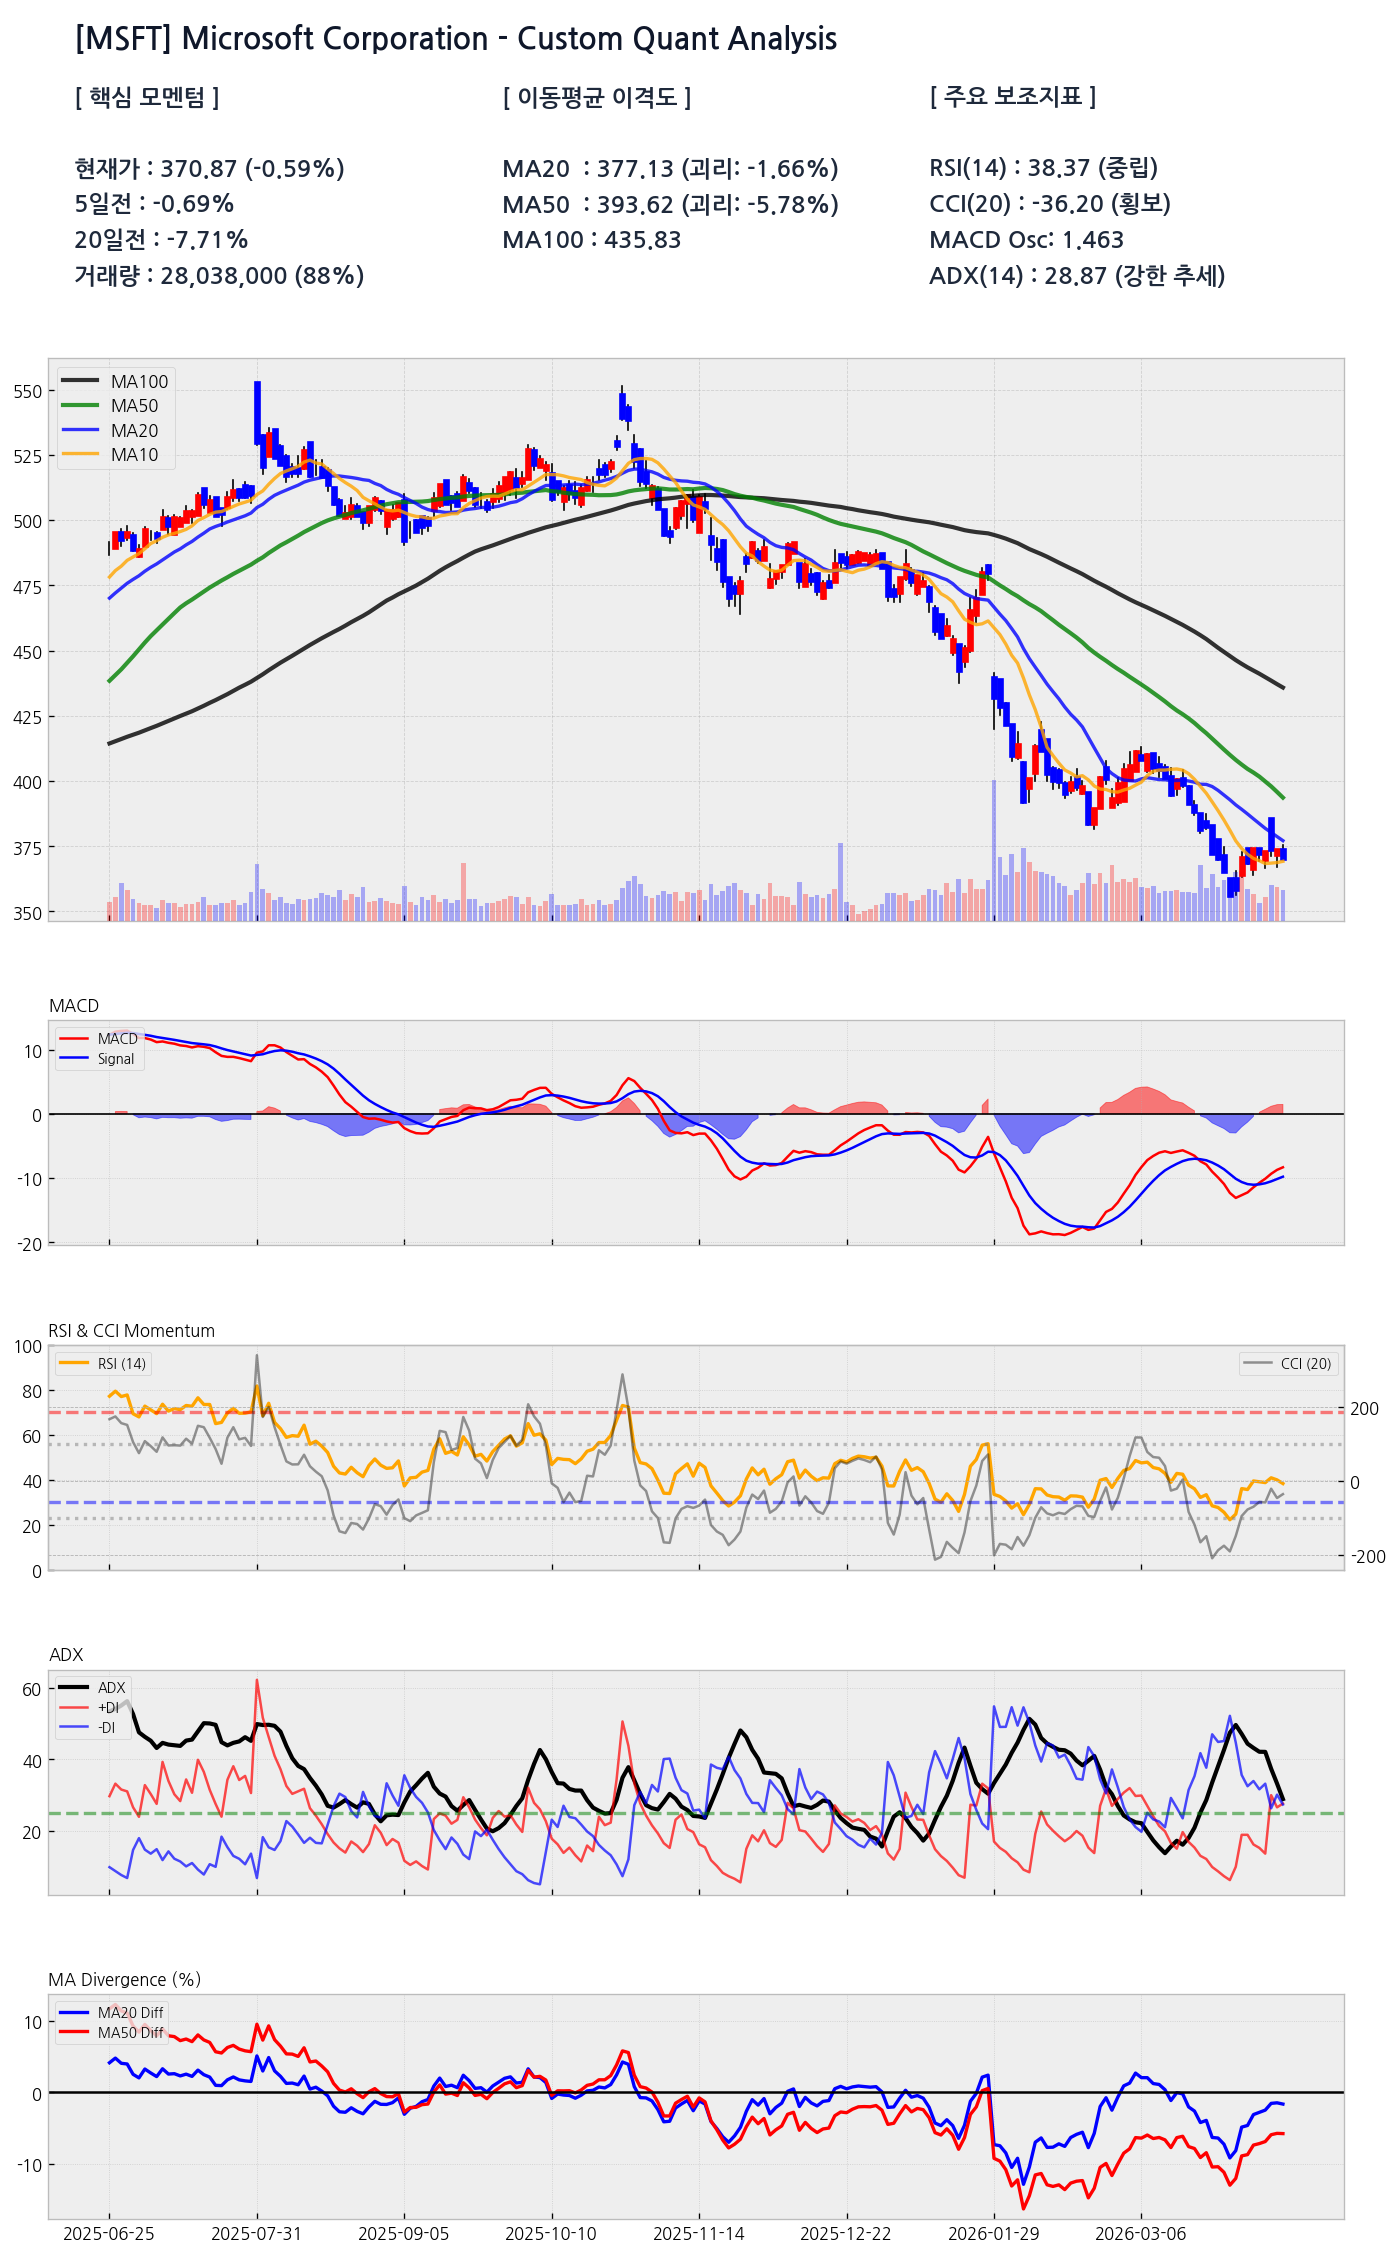Click the '현재가 : 370.87 (-0.59%)' value
Viewport: 1398px width, 2253px height.
tap(209, 168)
